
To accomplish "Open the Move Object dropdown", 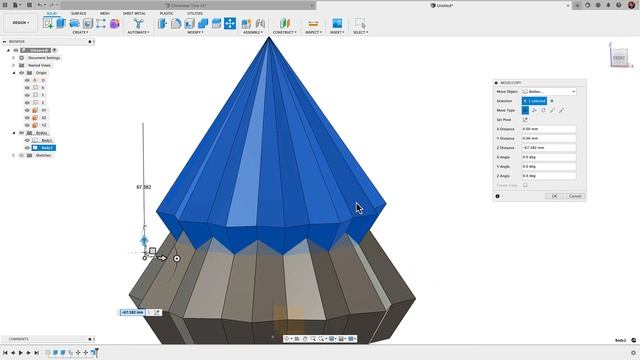I will click(549, 91).
